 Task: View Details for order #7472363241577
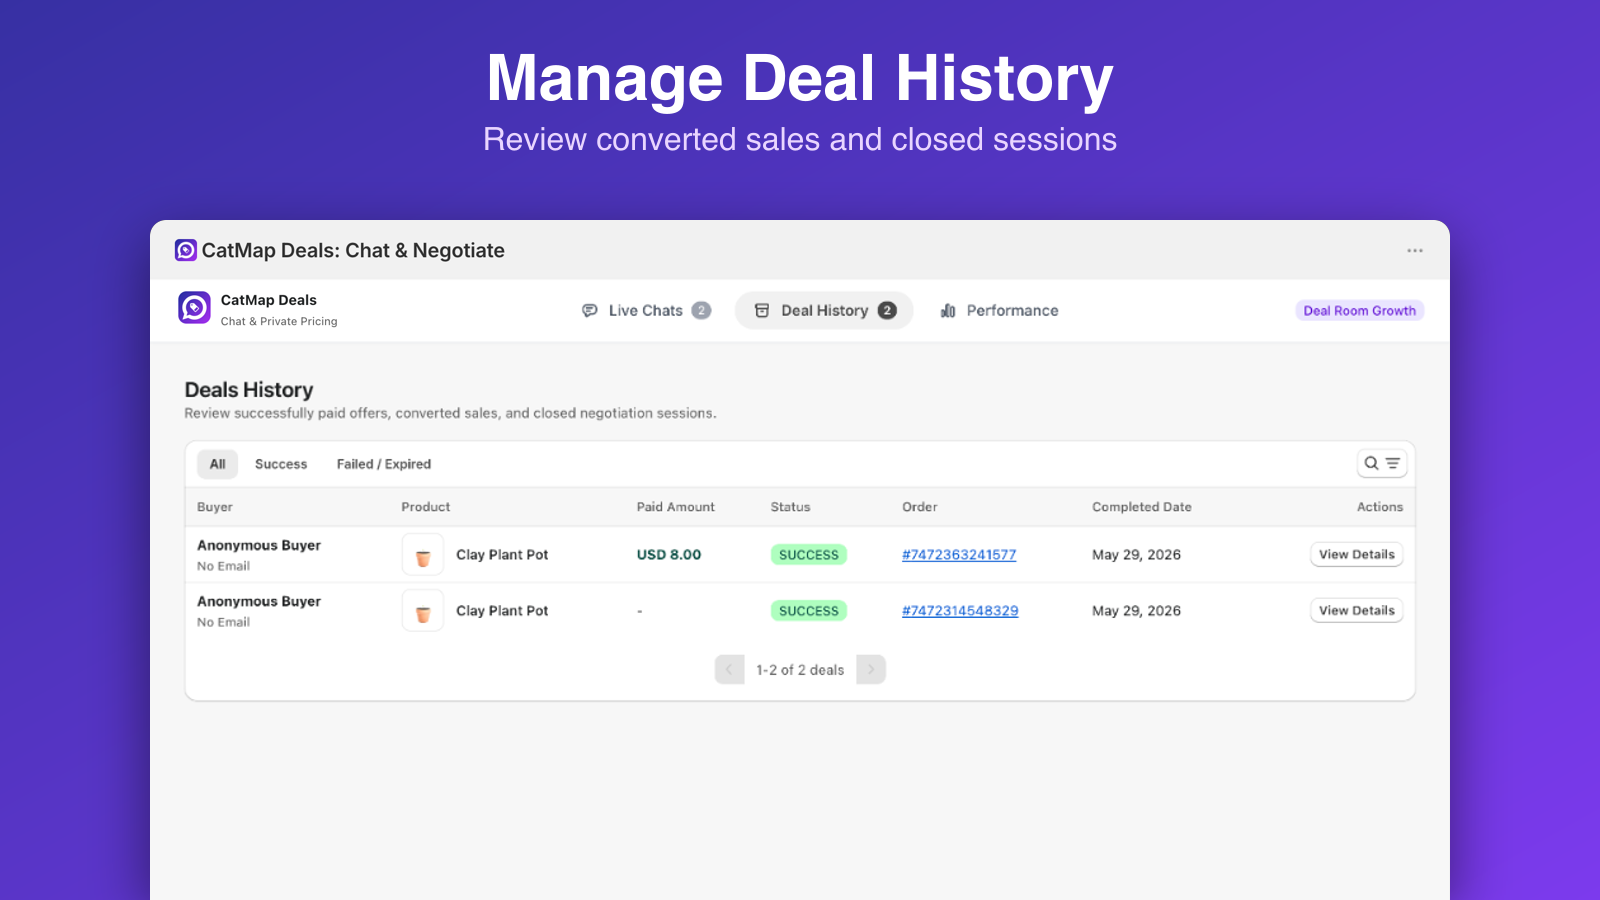coord(1357,555)
